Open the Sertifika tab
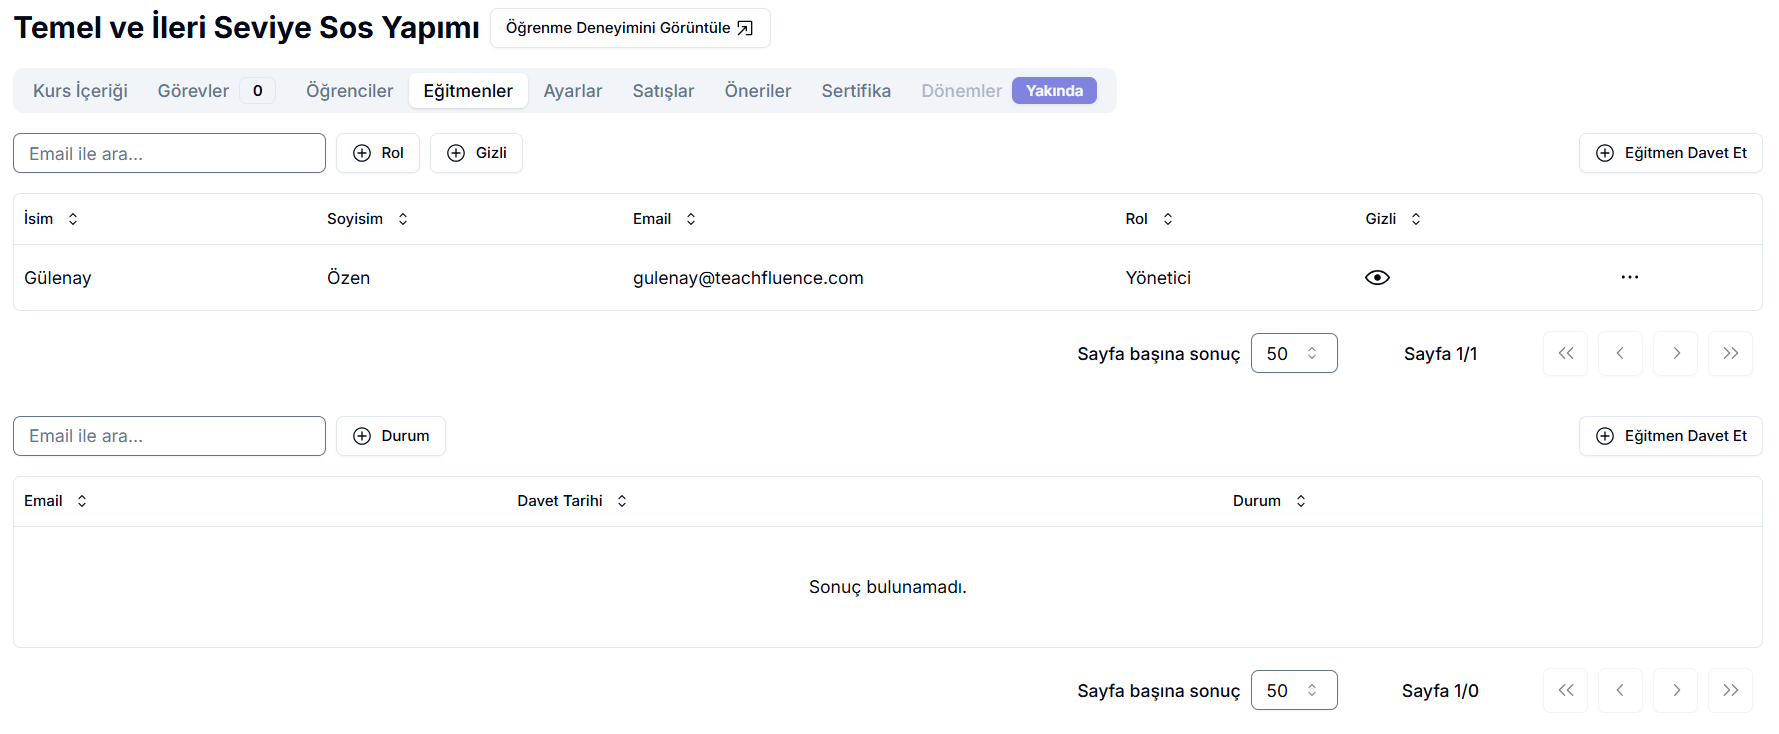This screenshot has height=734, width=1779. click(x=856, y=91)
